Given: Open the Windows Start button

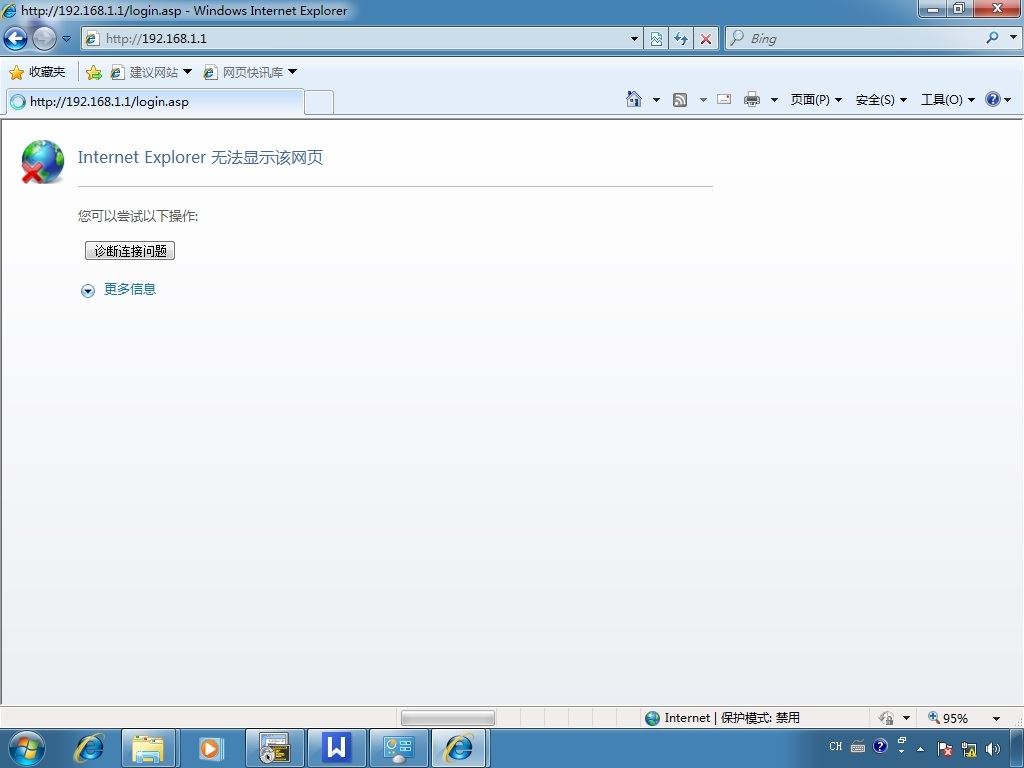Looking at the screenshot, I should (x=27, y=748).
